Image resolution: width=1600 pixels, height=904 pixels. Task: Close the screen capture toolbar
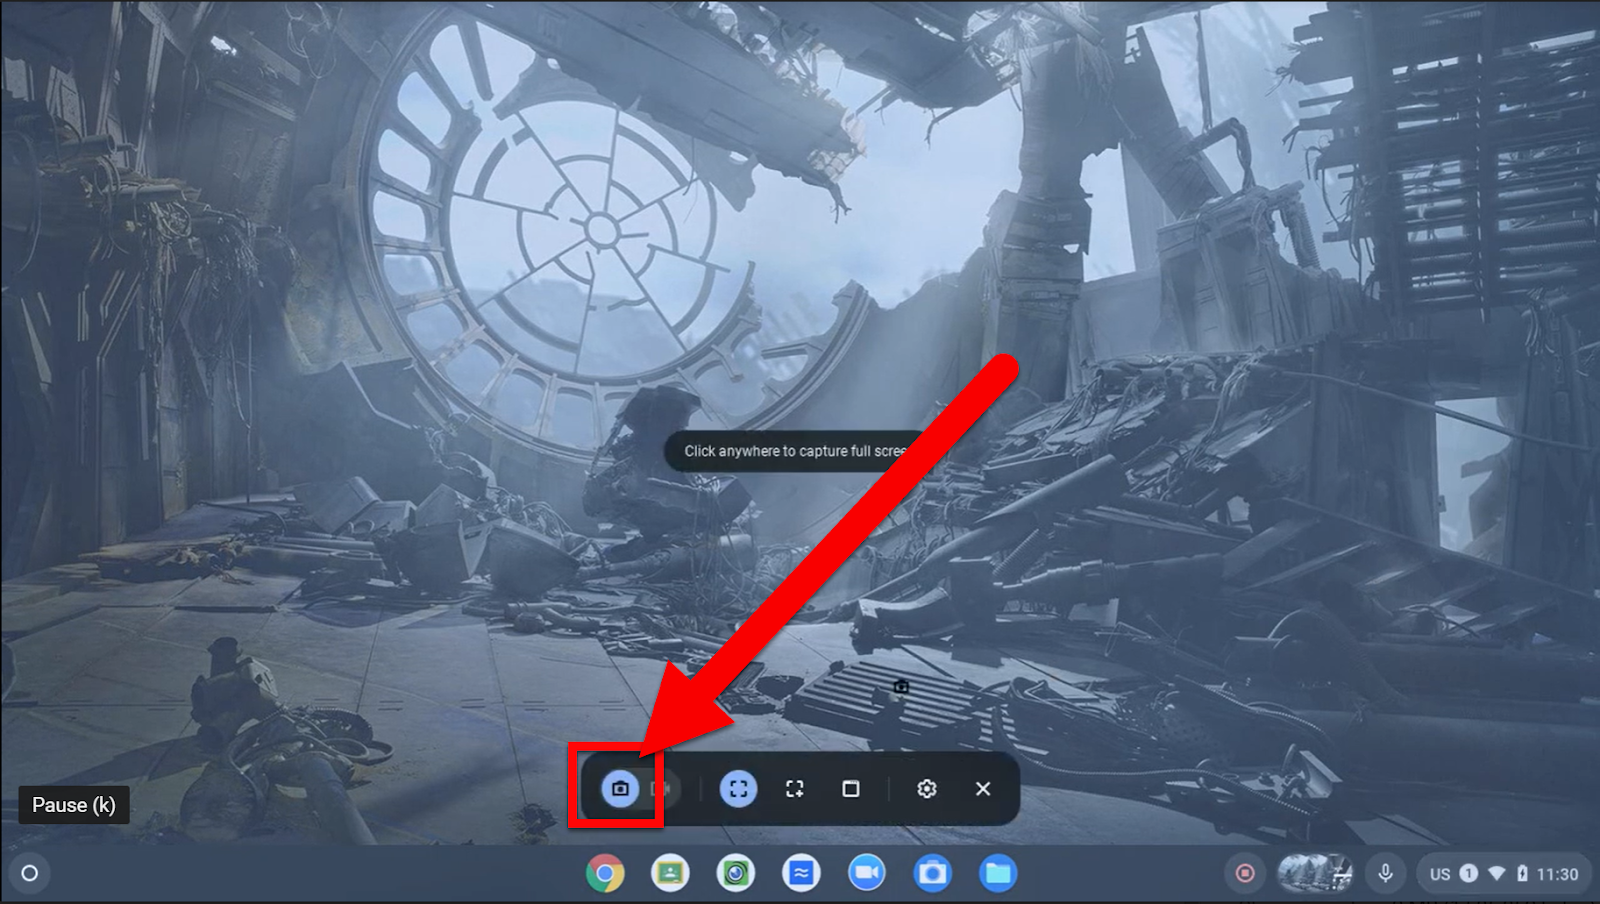point(983,789)
